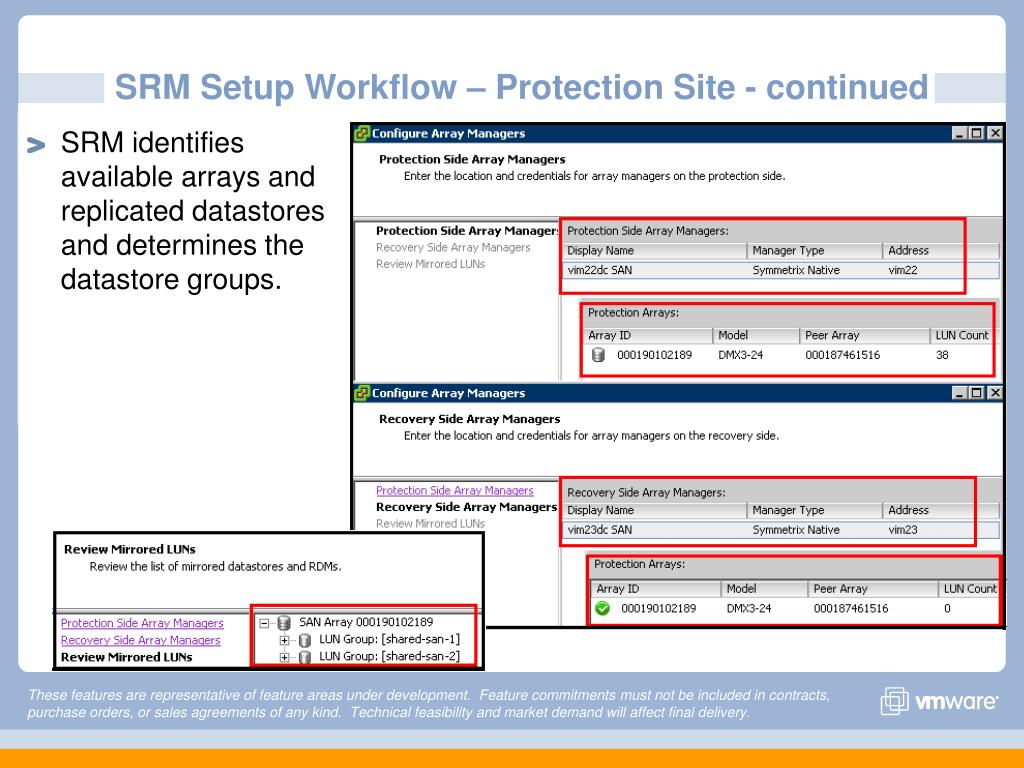Sort by Display Name column in recovery managers table
This screenshot has width=1024, height=768.
654,511
